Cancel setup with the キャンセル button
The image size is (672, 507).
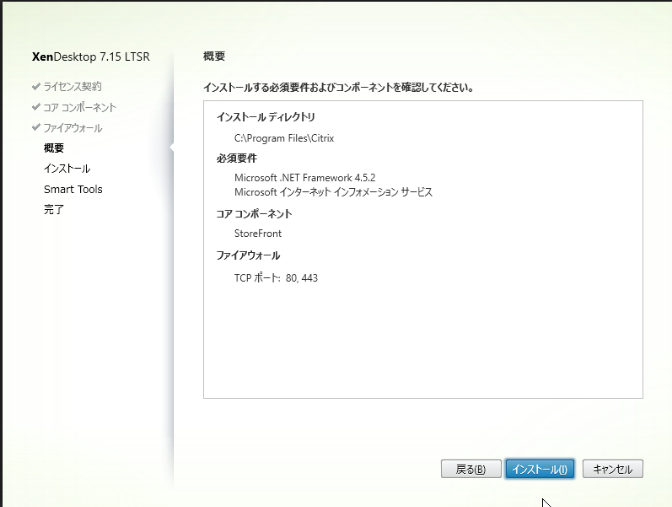(613, 469)
